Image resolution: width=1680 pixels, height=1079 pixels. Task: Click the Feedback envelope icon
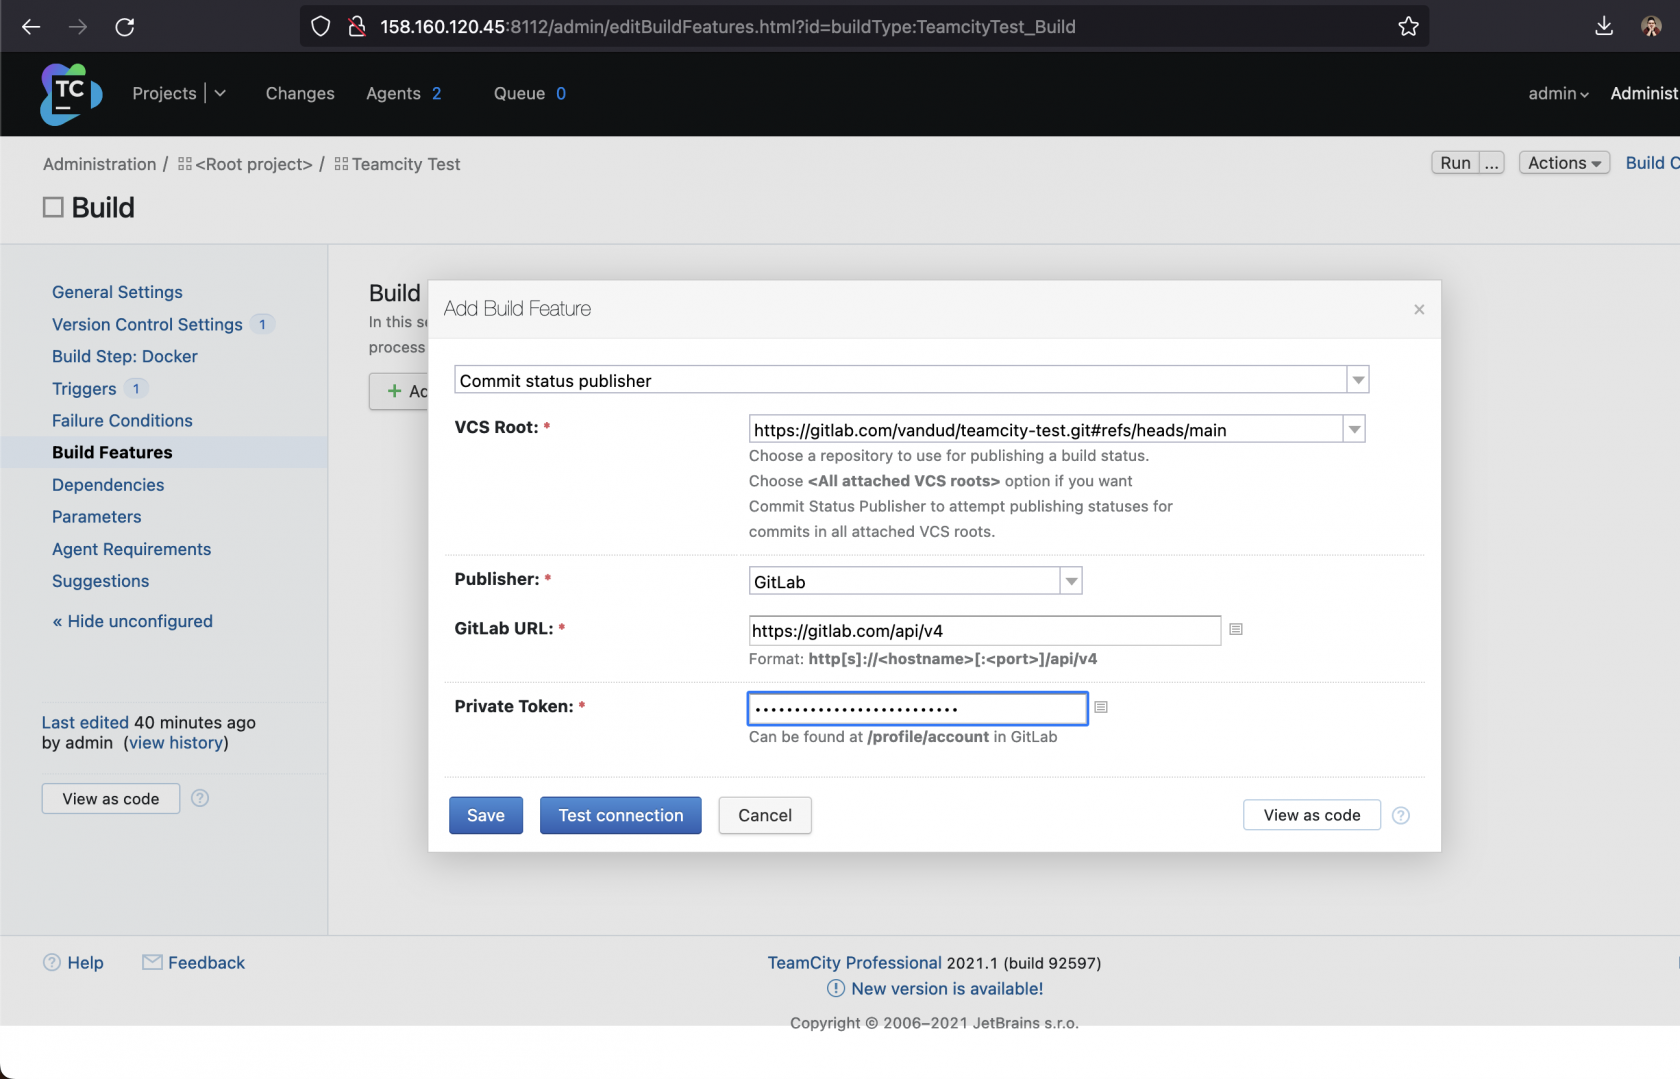[152, 962]
